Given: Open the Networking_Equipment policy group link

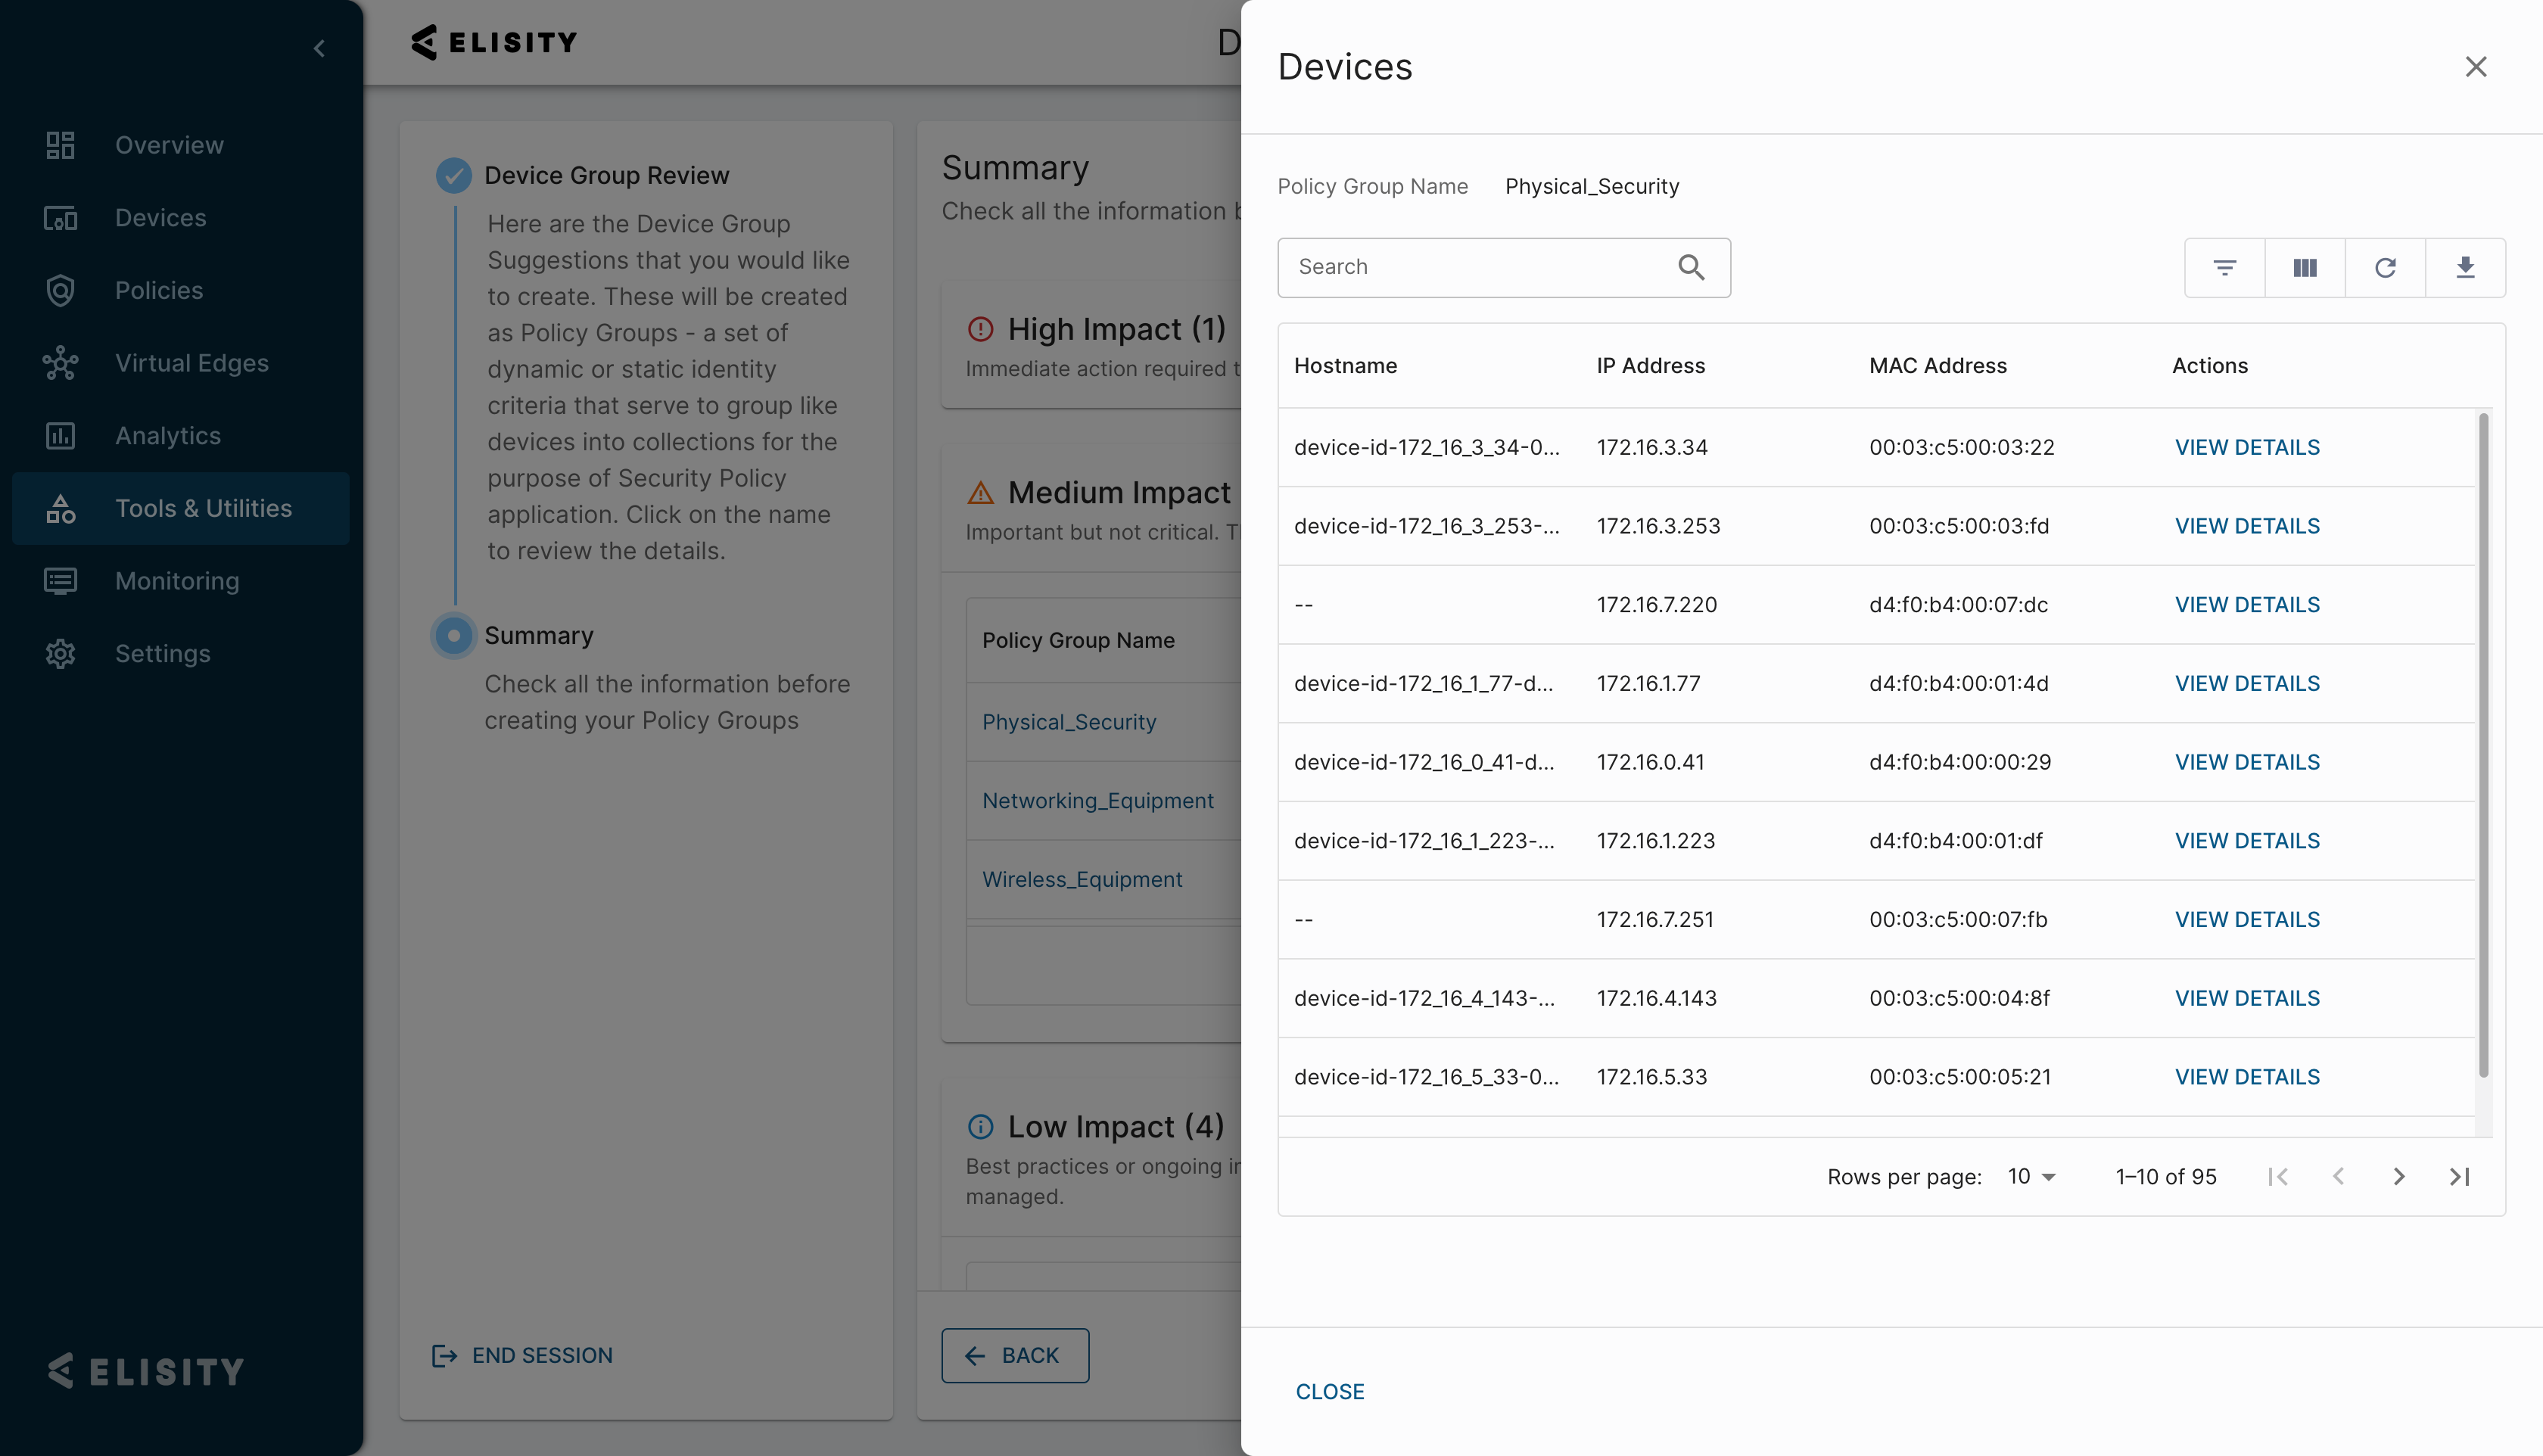Looking at the screenshot, I should (x=1098, y=801).
